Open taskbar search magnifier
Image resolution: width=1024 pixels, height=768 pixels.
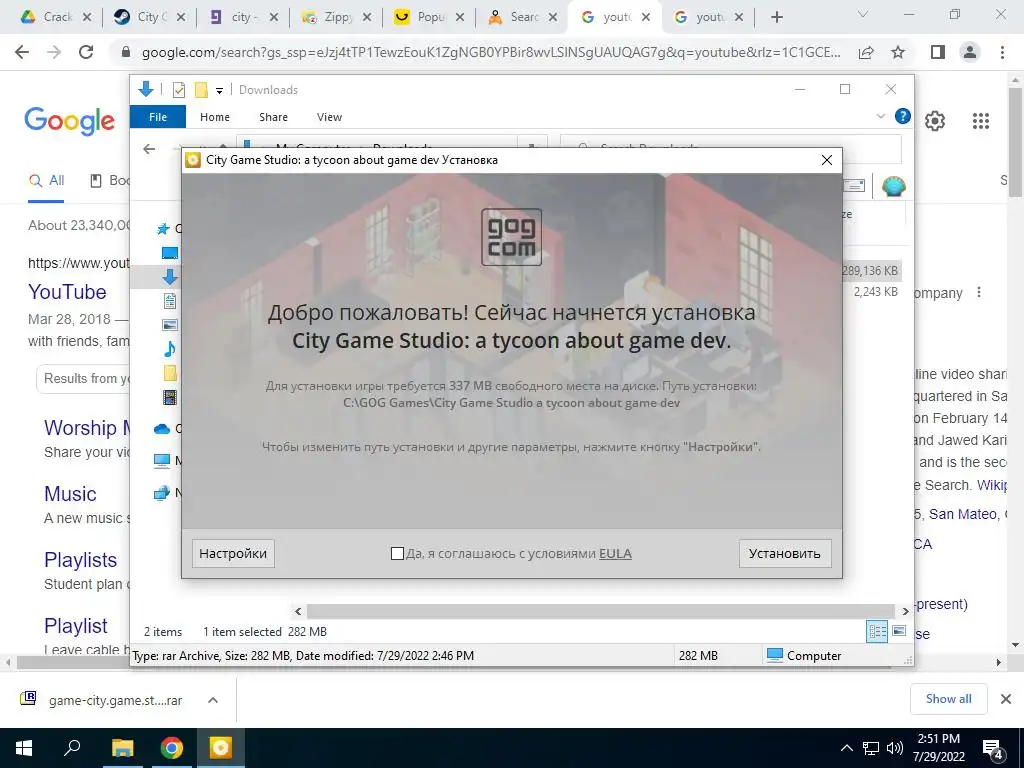pyautogui.click(x=72, y=747)
